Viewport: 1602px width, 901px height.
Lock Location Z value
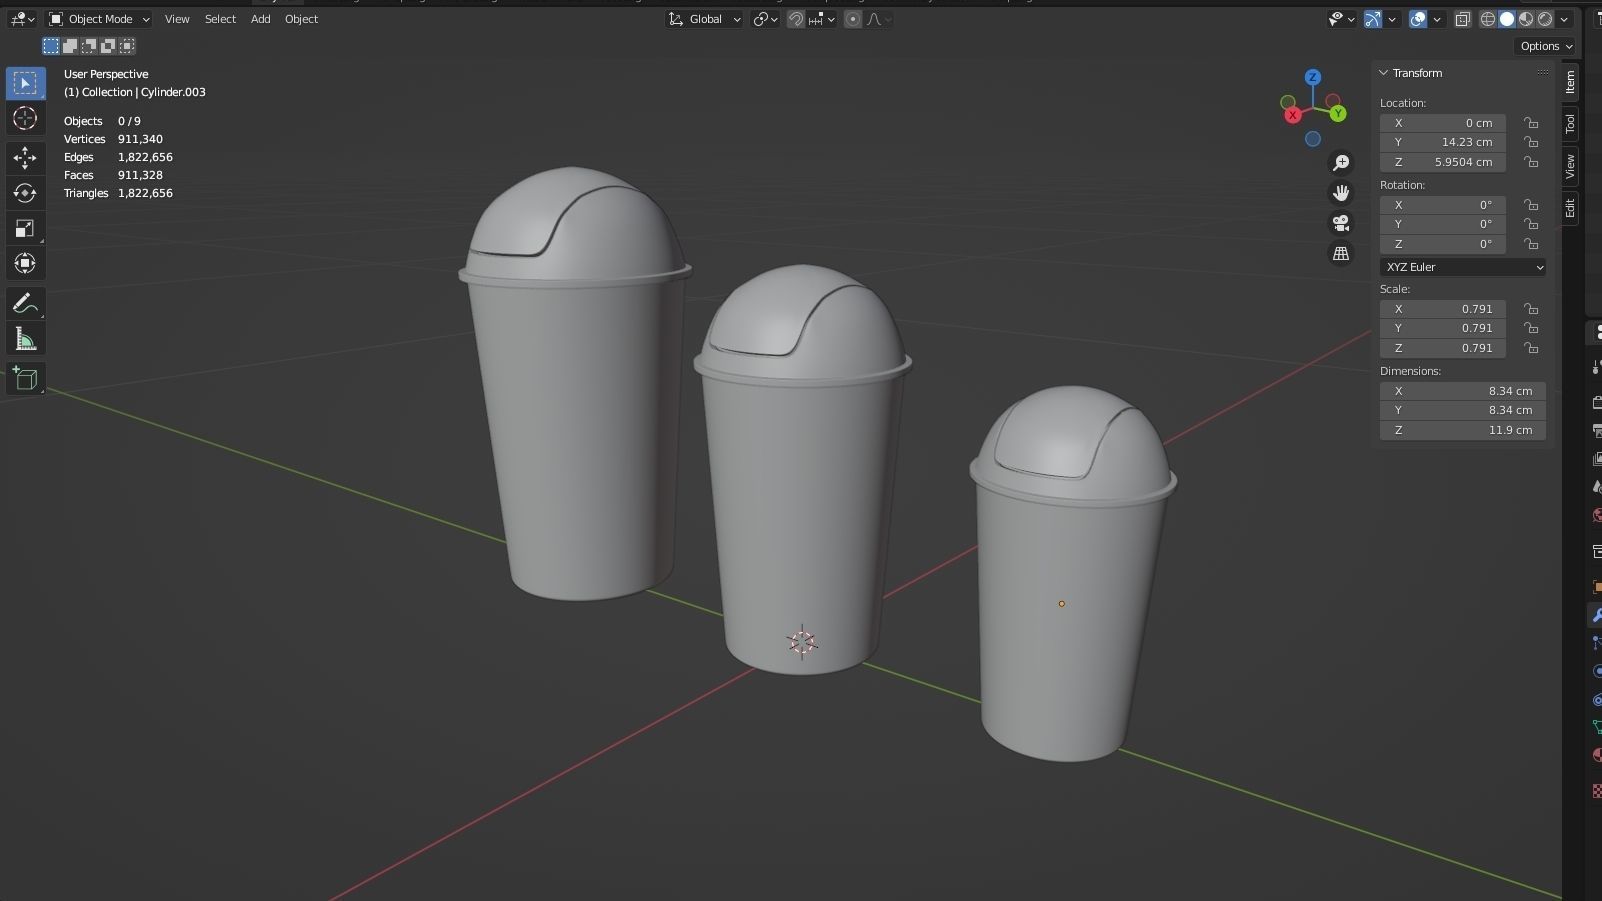[x=1531, y=162]
